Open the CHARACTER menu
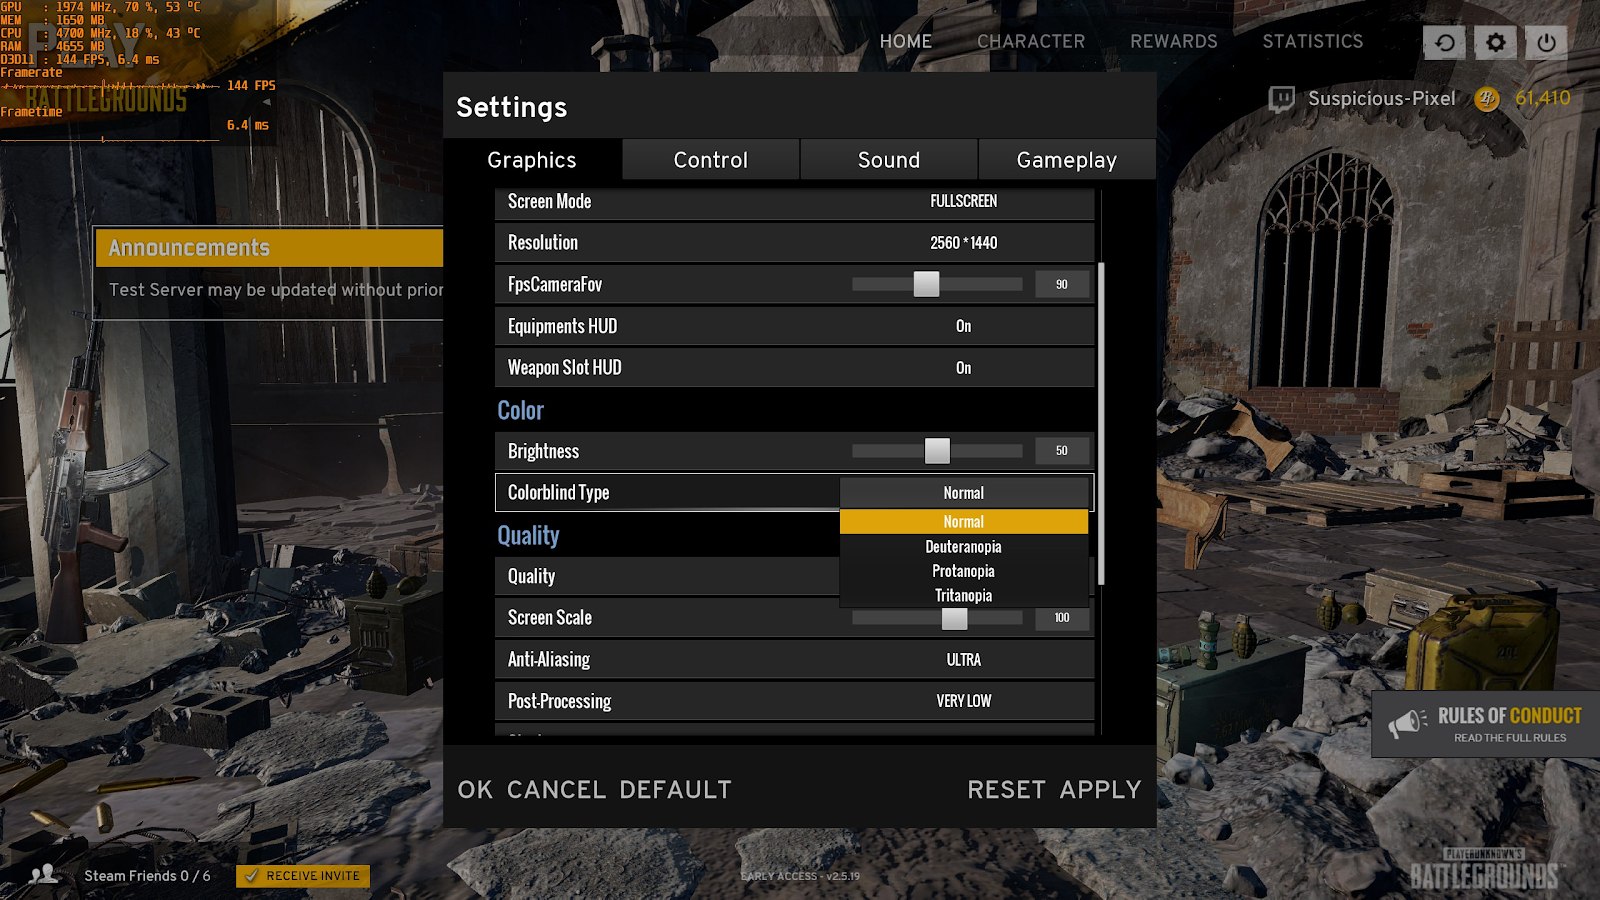The image size is (1600, 900). (1031, 41)
